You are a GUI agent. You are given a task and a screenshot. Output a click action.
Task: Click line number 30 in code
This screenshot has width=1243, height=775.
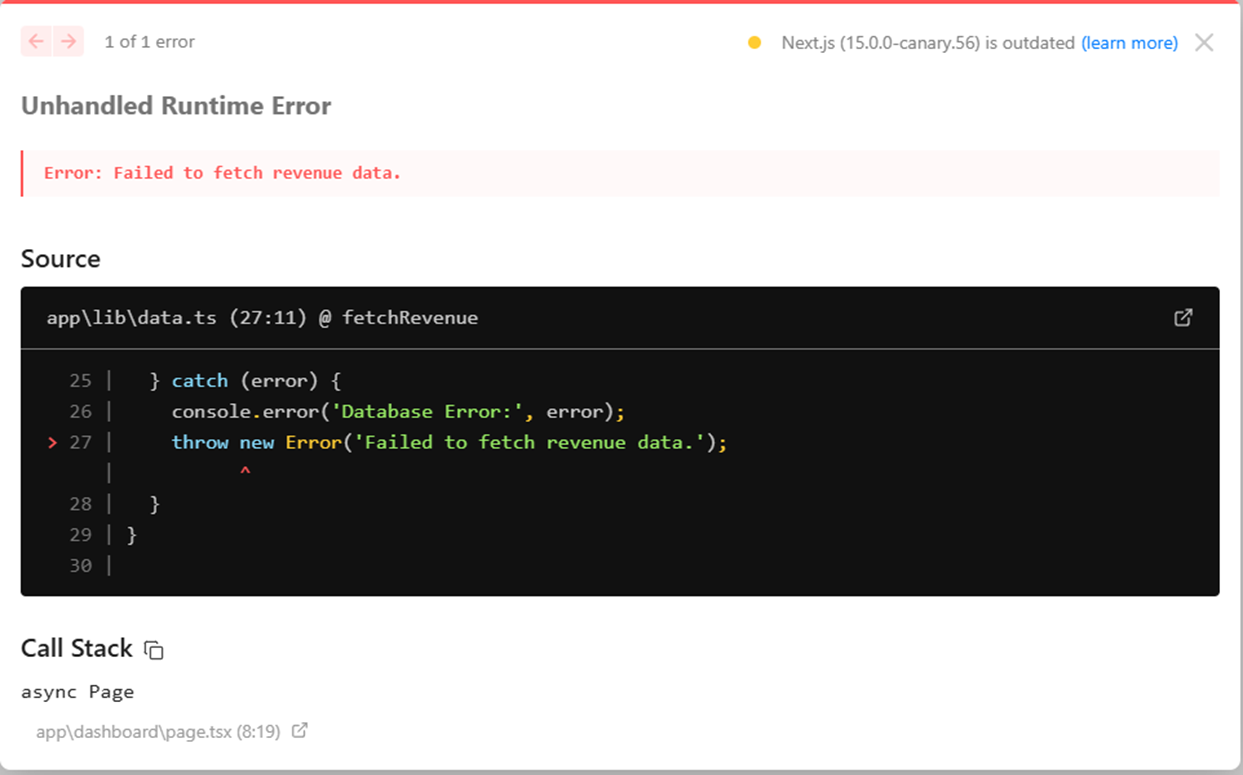click(x=81, y=566)
